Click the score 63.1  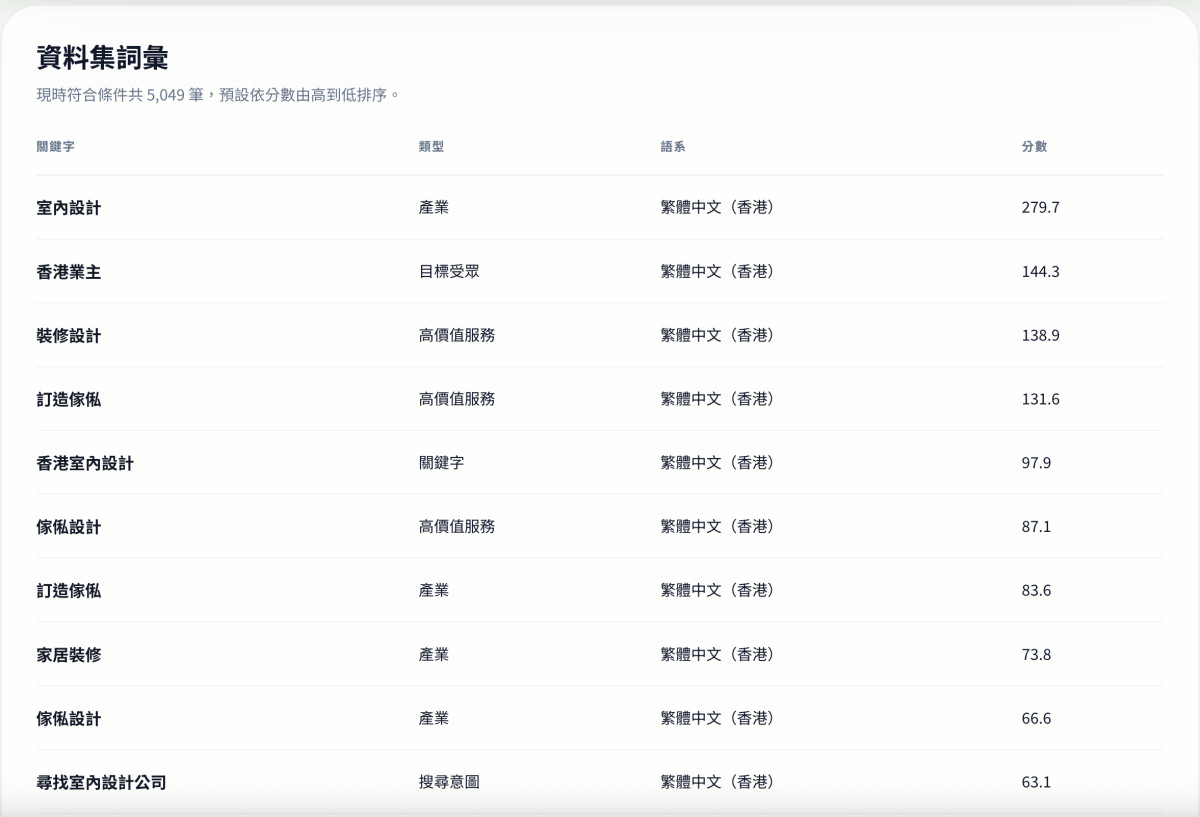1036,782
